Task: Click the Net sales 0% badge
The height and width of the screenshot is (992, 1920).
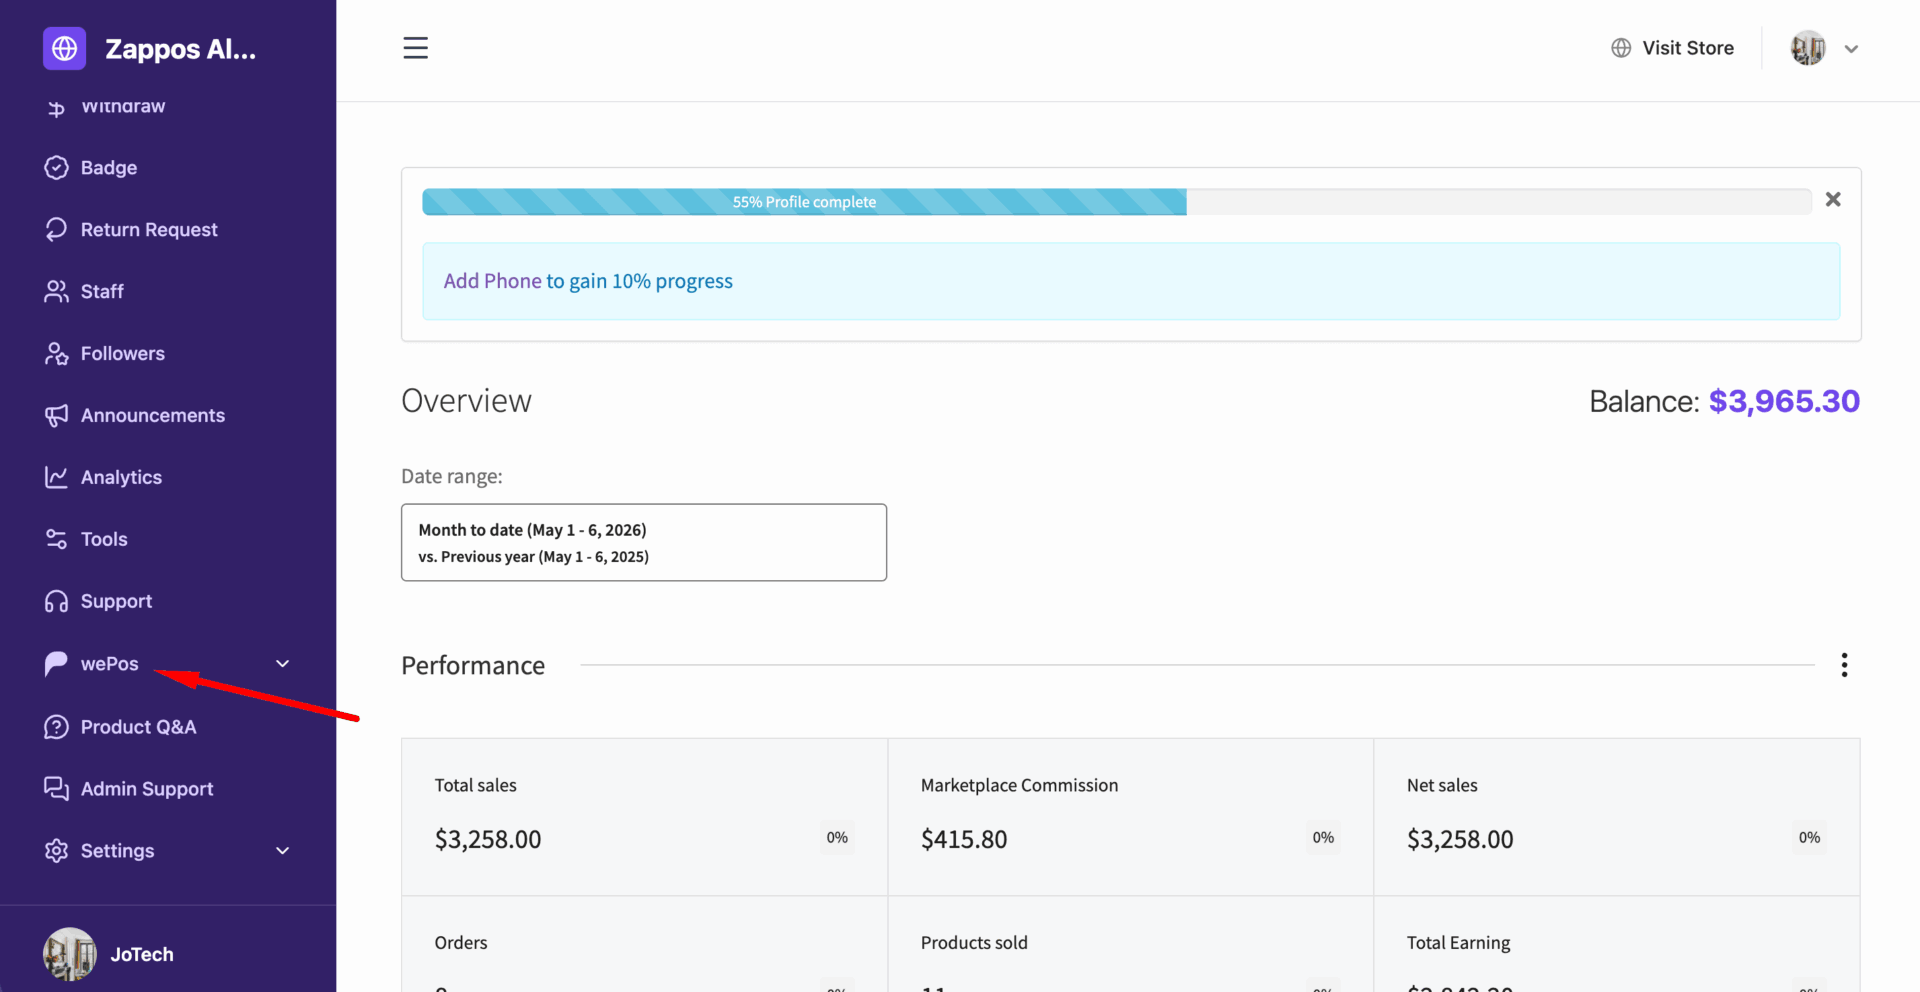Action: click(1809, 838)
